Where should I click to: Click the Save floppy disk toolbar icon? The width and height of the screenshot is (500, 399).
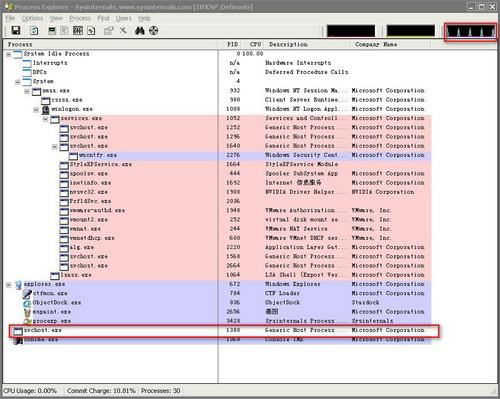(16, 31)
